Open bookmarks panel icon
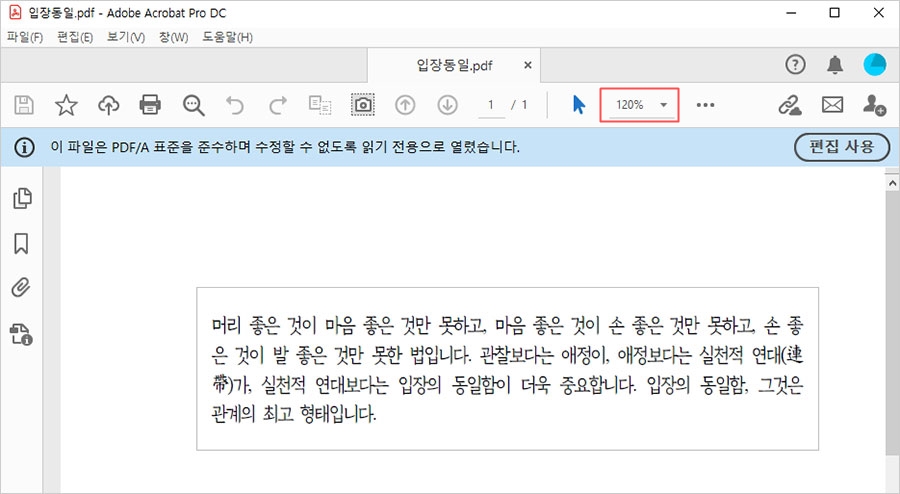The height and width of the screenshot is (494, 900). [21, 243]
